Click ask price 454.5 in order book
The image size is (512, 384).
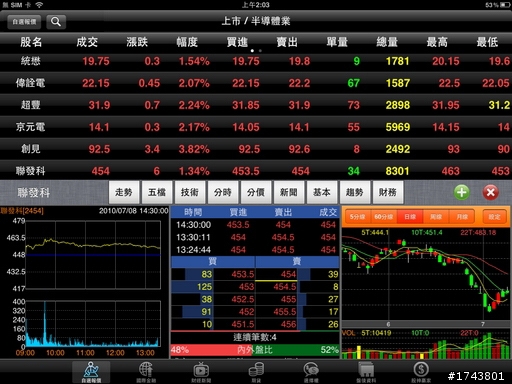point(285,287)
